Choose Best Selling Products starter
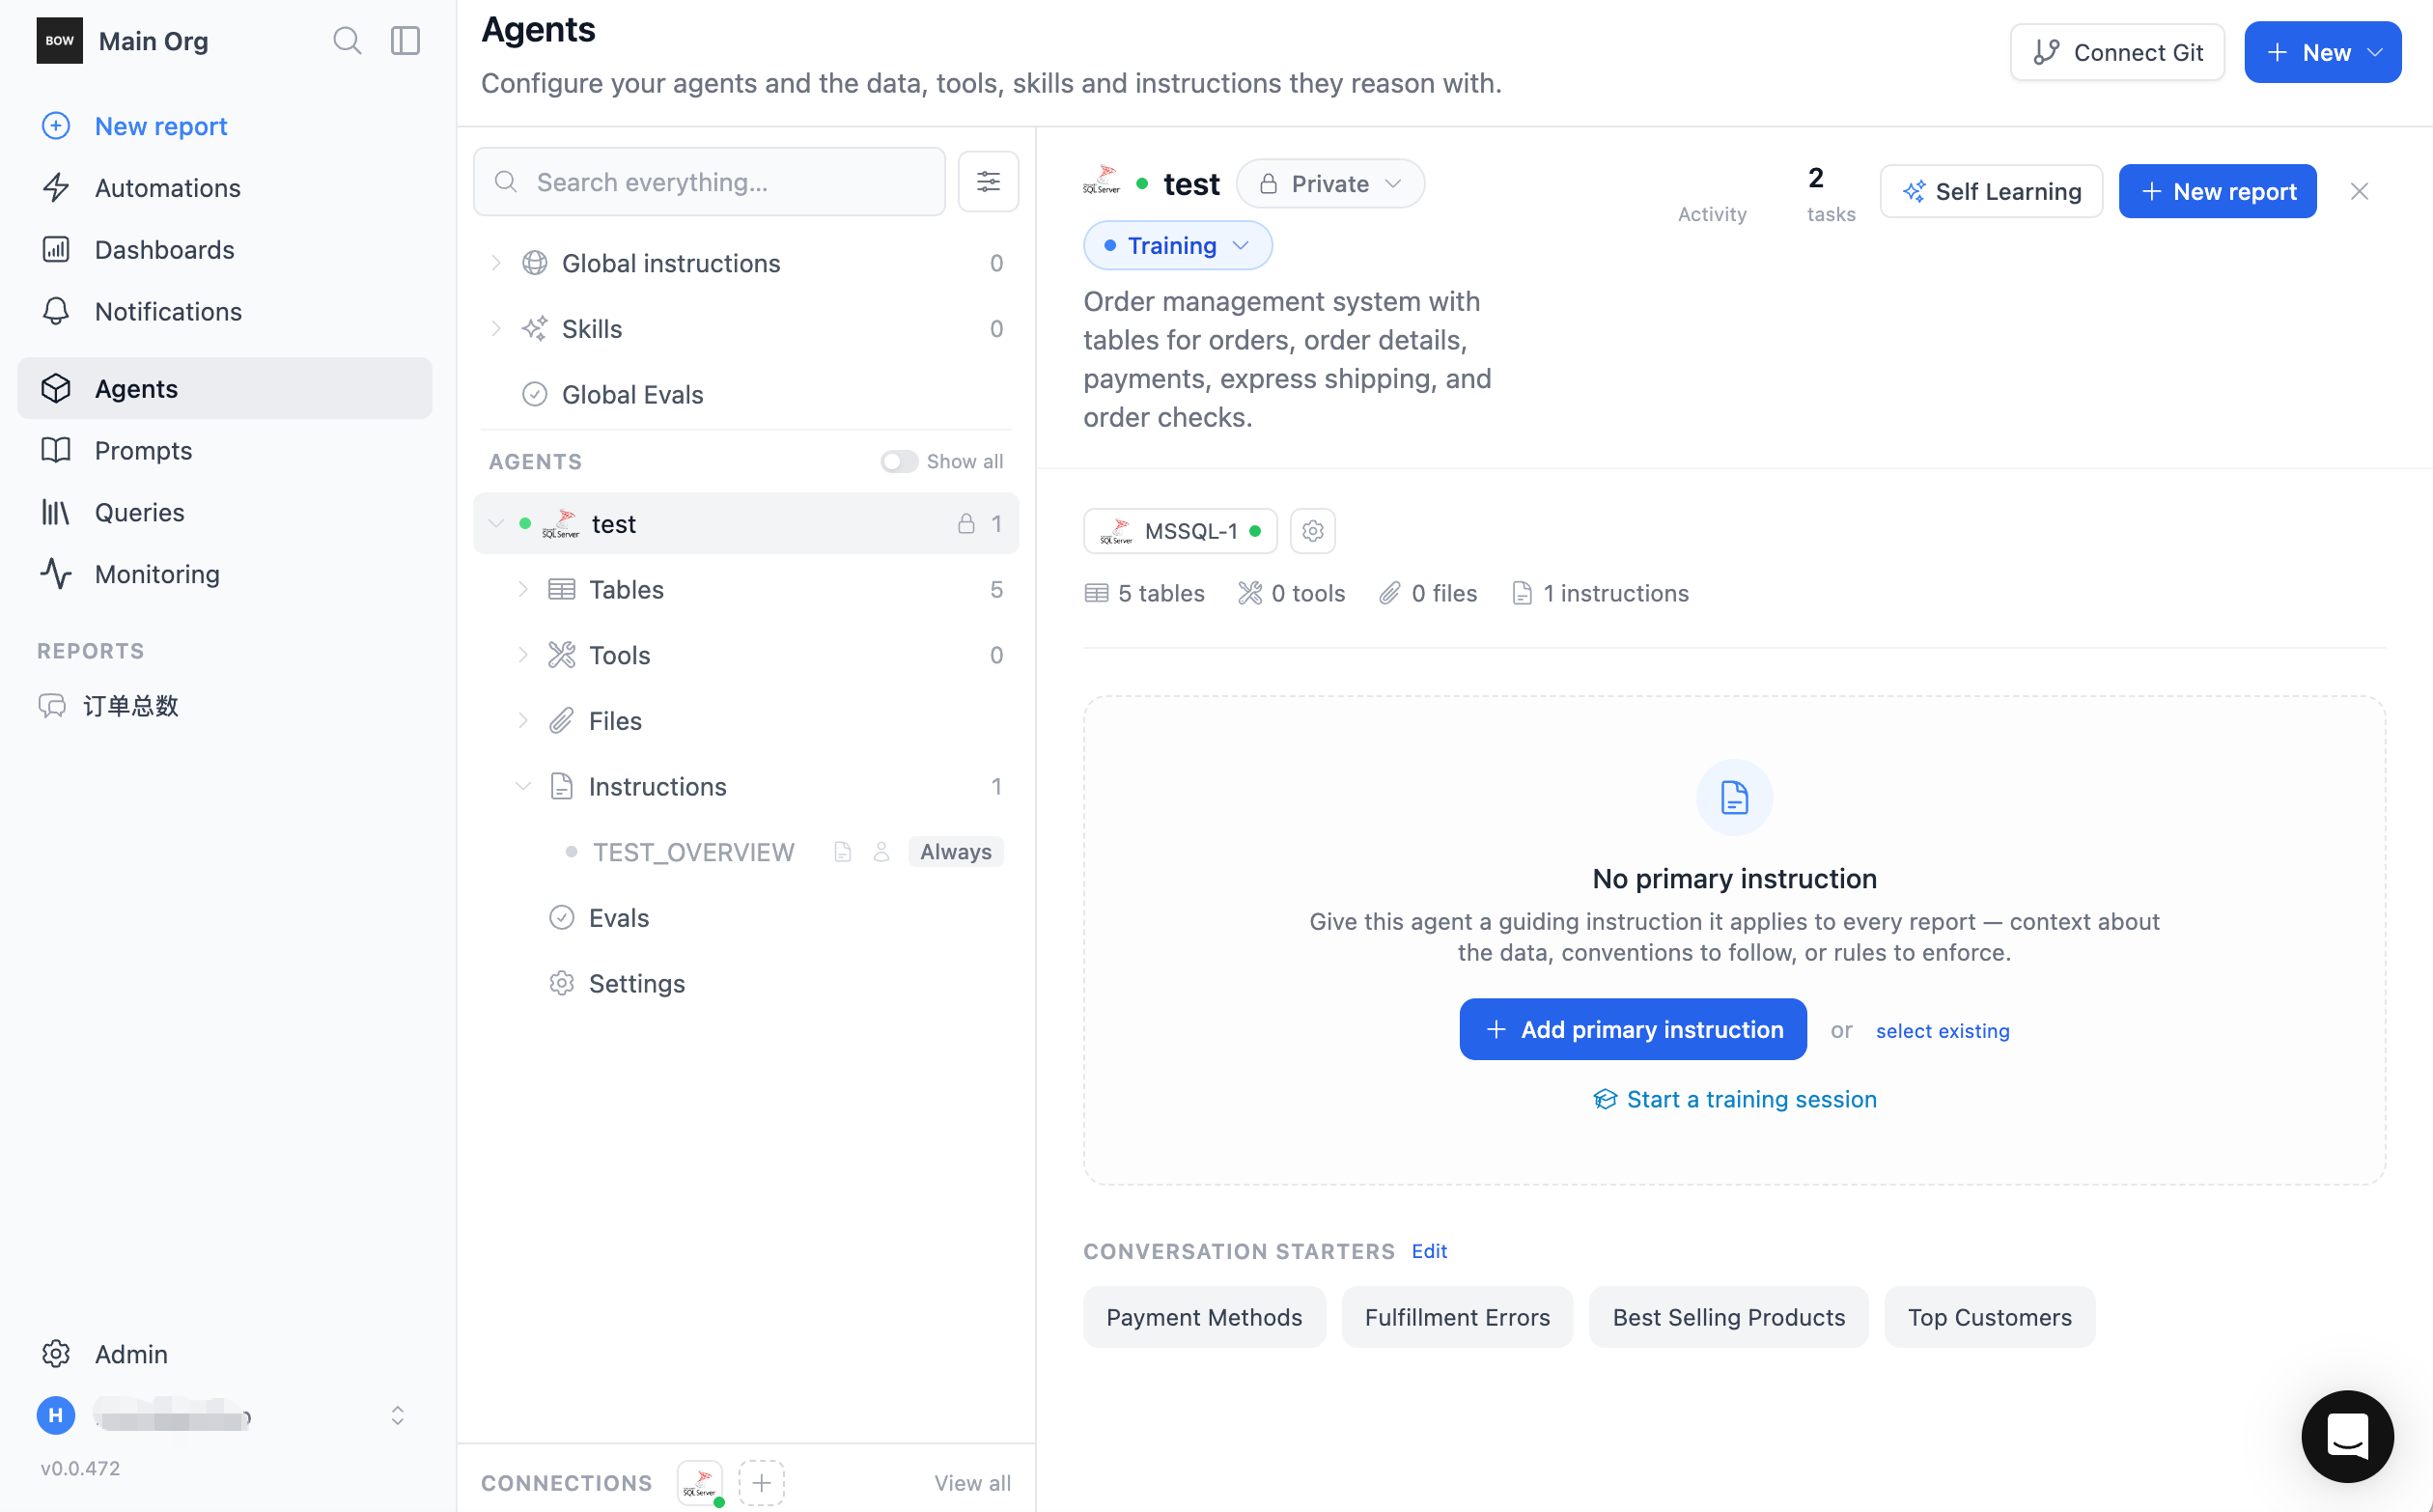Screen dimensions: 2433x1512 [x=1728, y=1317]
